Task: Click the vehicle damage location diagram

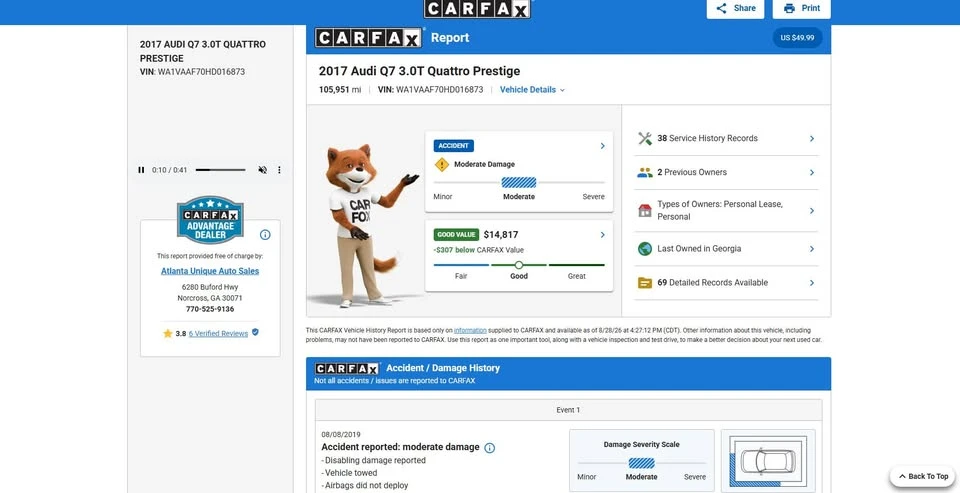Action: pyautogui.click(x=768, y=461)
